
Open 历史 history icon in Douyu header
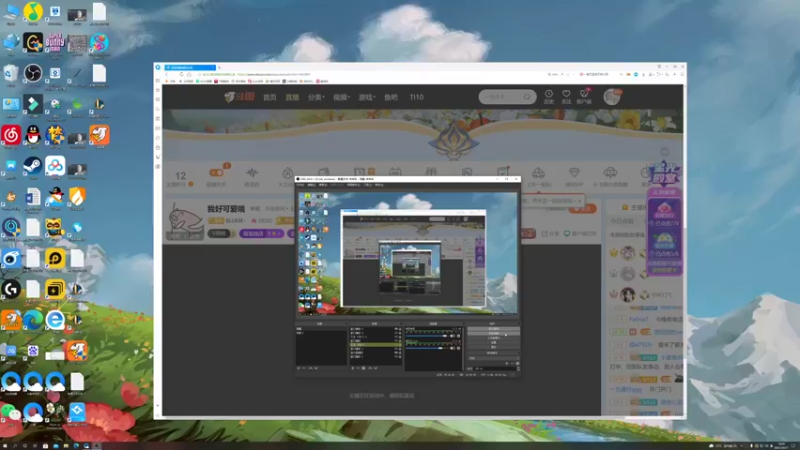[x=548, y=96]
